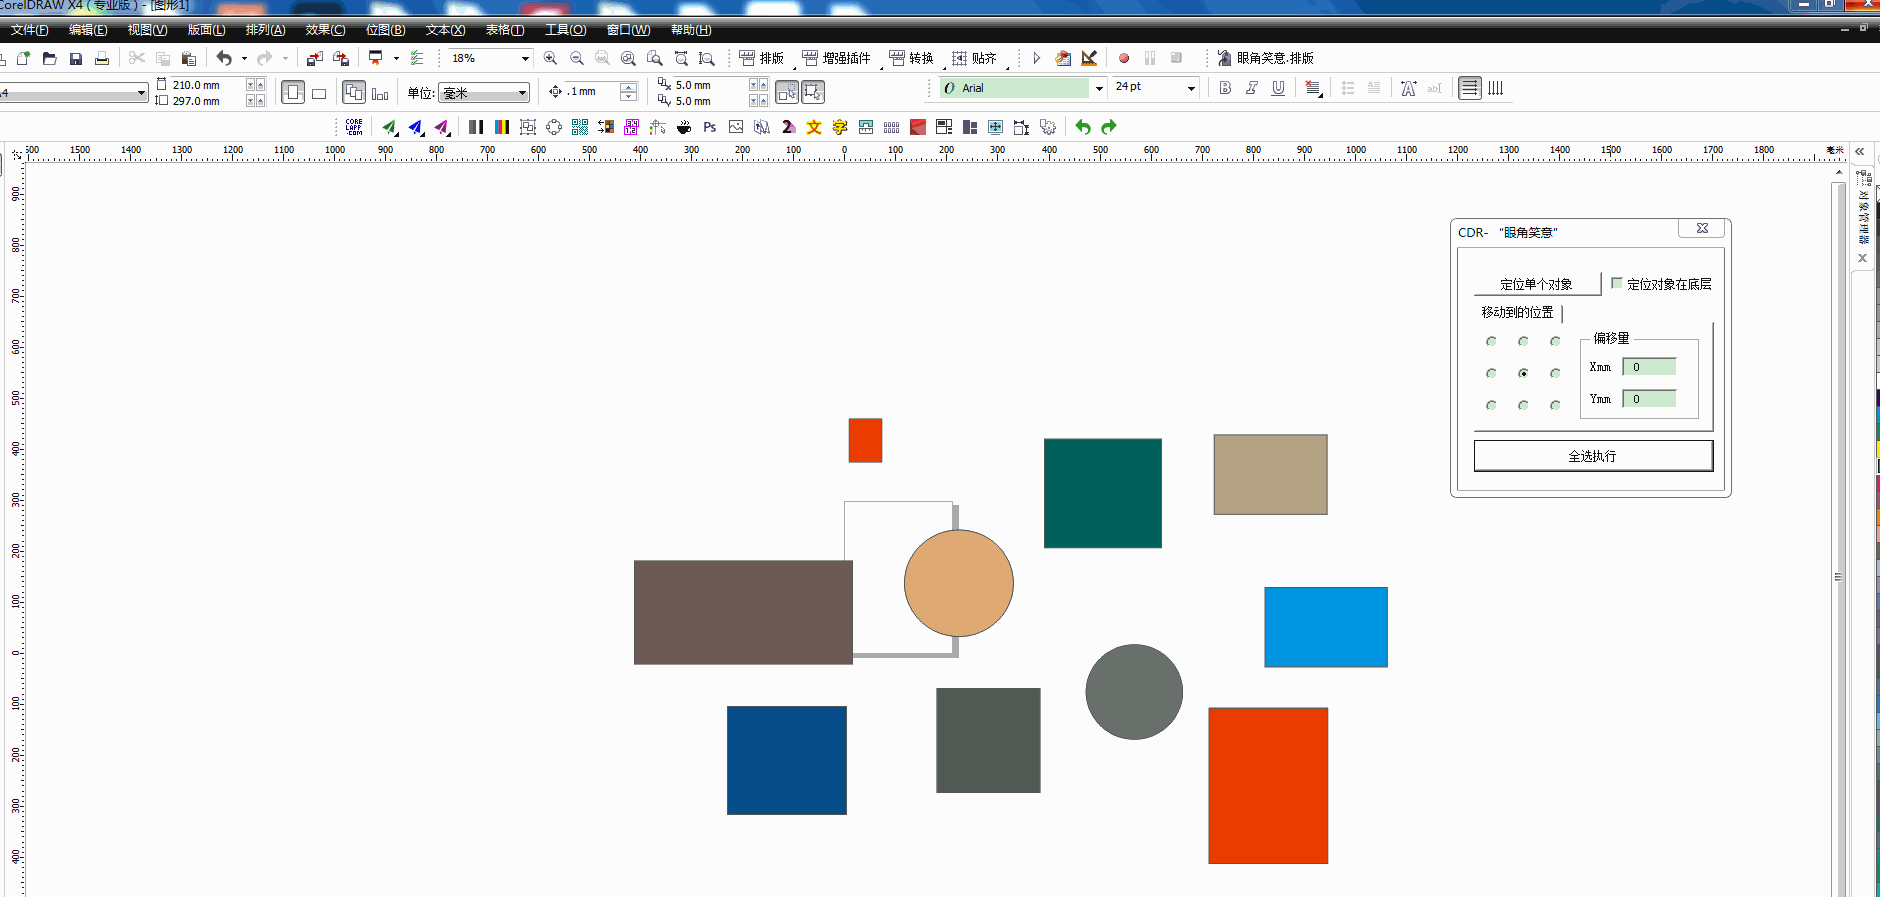Click the QR code plugin icon

tap(580, 127)
